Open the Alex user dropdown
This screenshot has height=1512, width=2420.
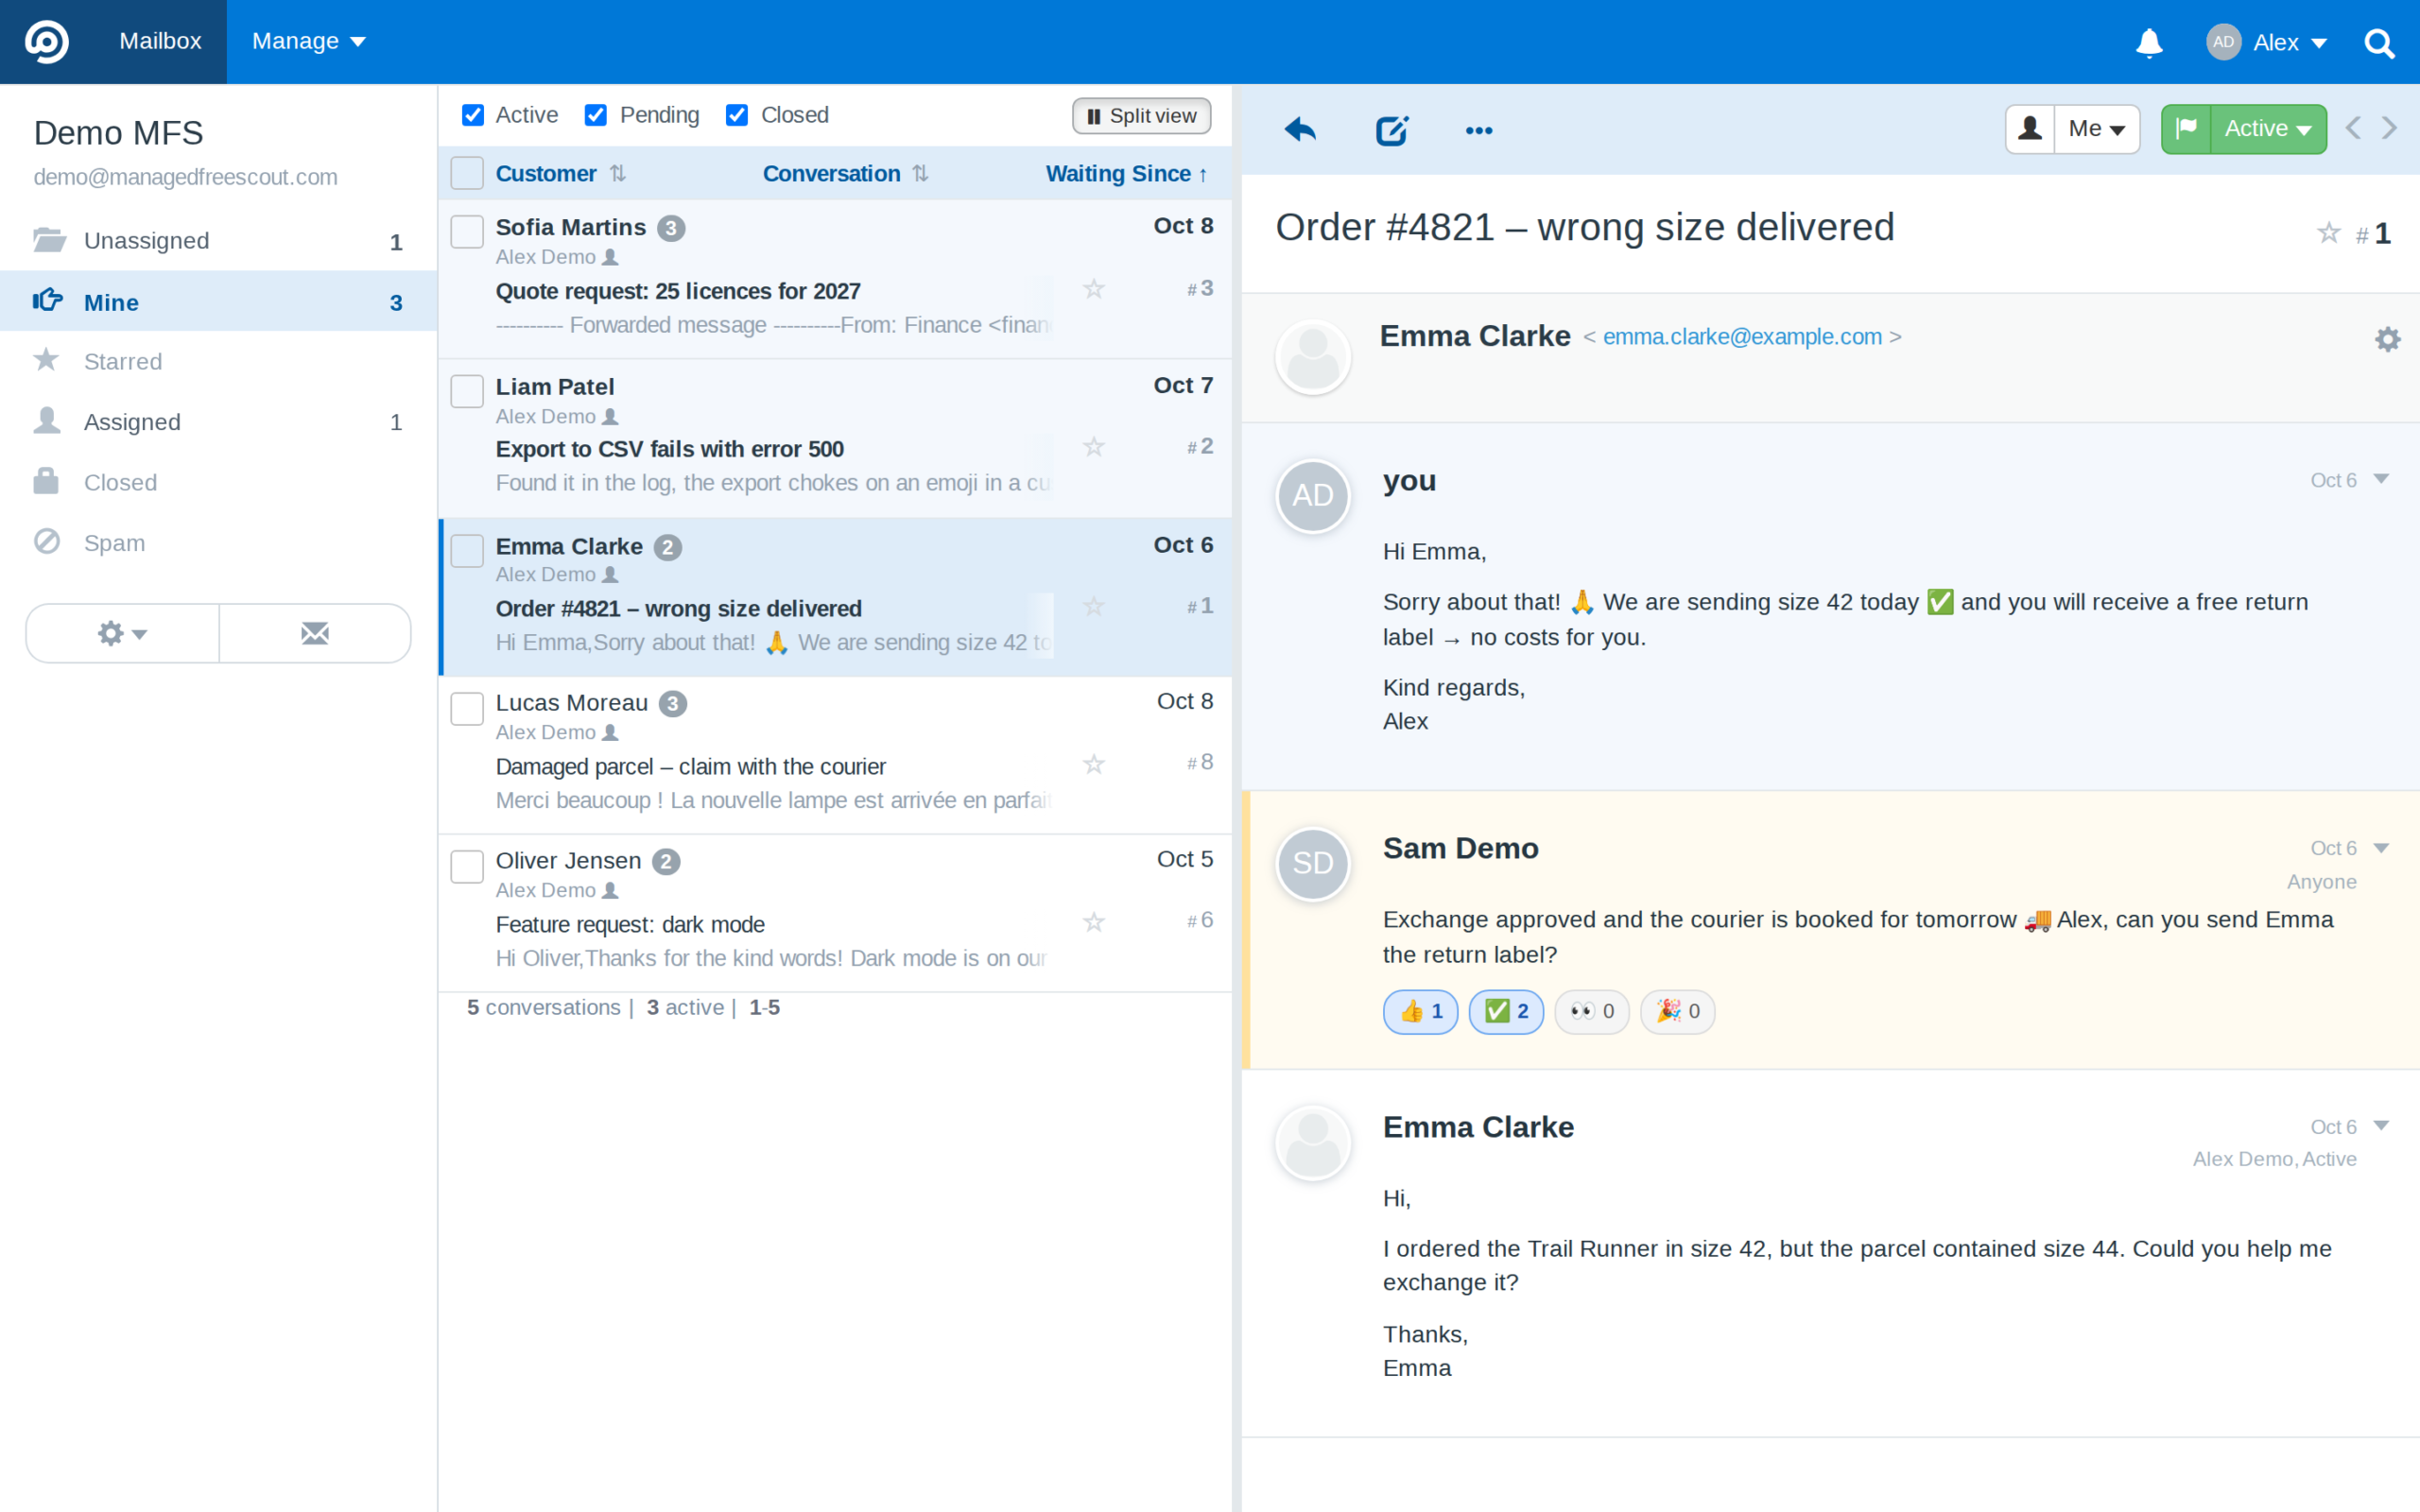[2267, 42]
